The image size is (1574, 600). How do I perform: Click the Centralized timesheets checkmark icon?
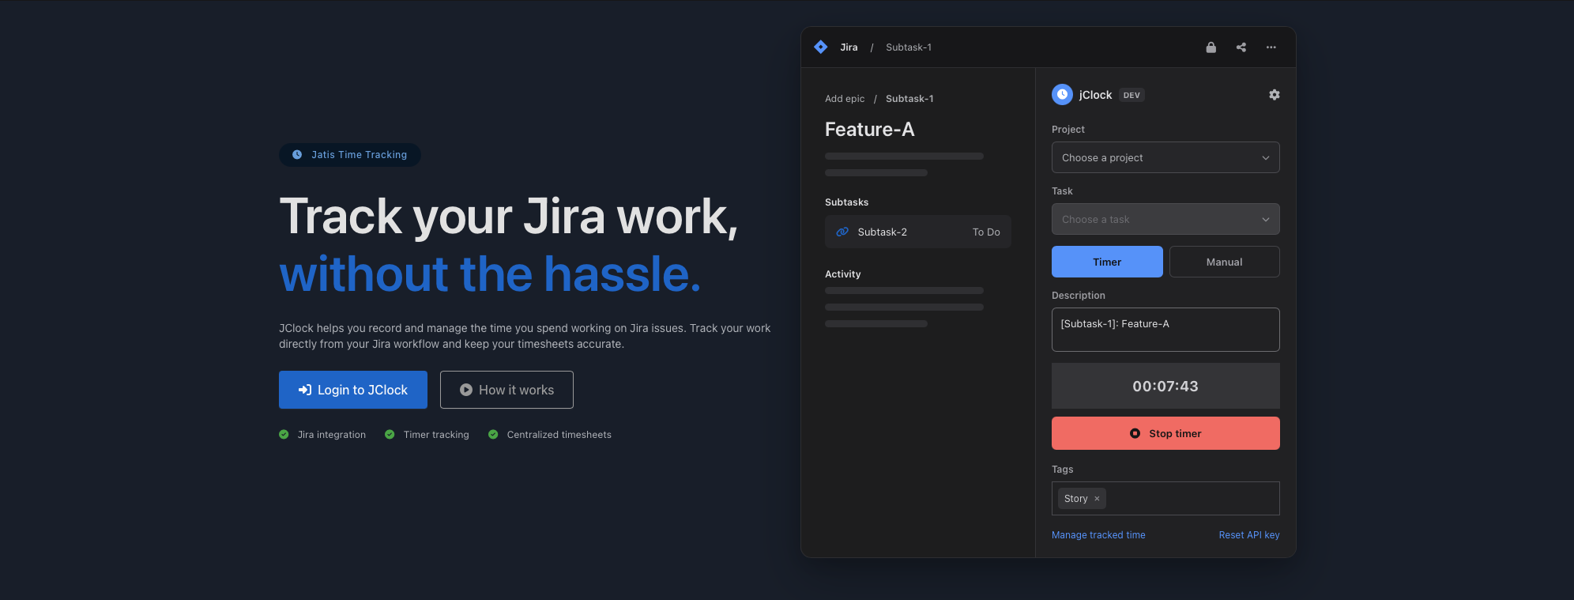click(x=493, y=435)
